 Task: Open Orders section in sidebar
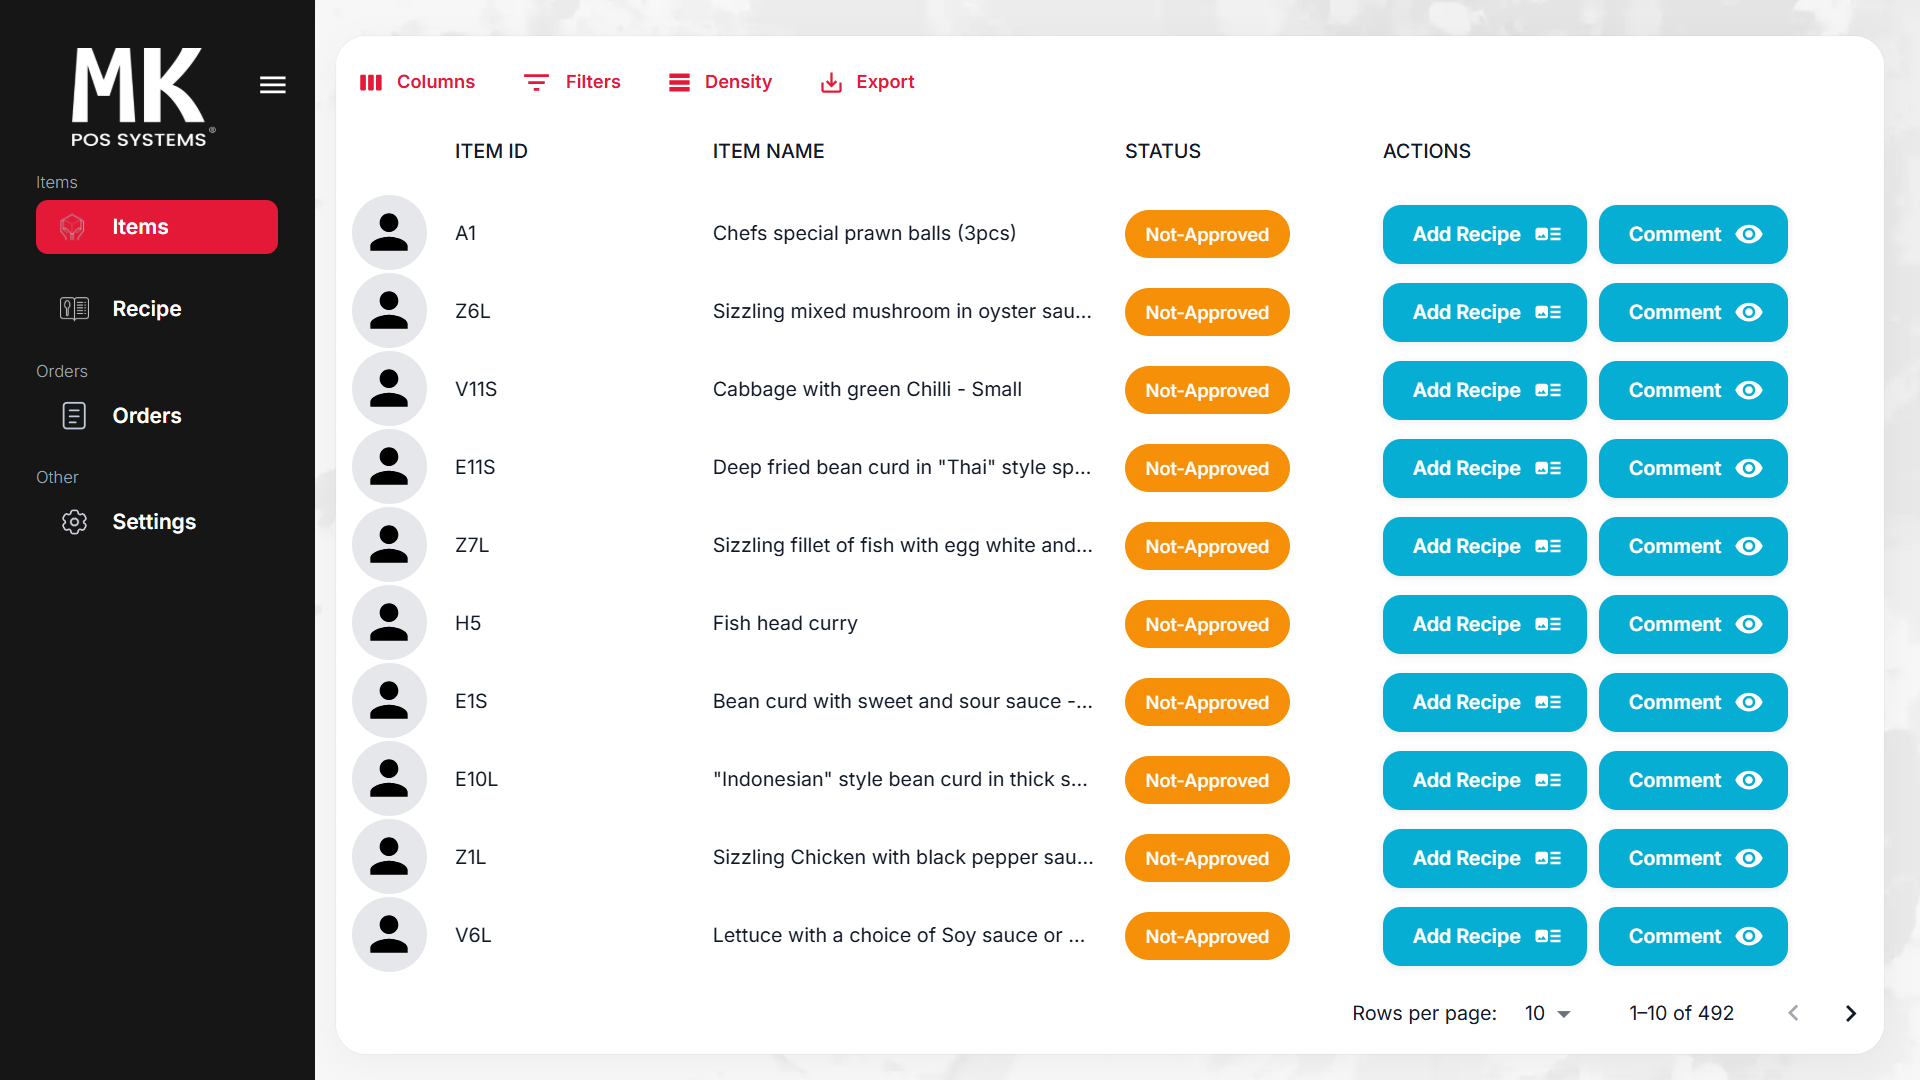coord(146,416)
